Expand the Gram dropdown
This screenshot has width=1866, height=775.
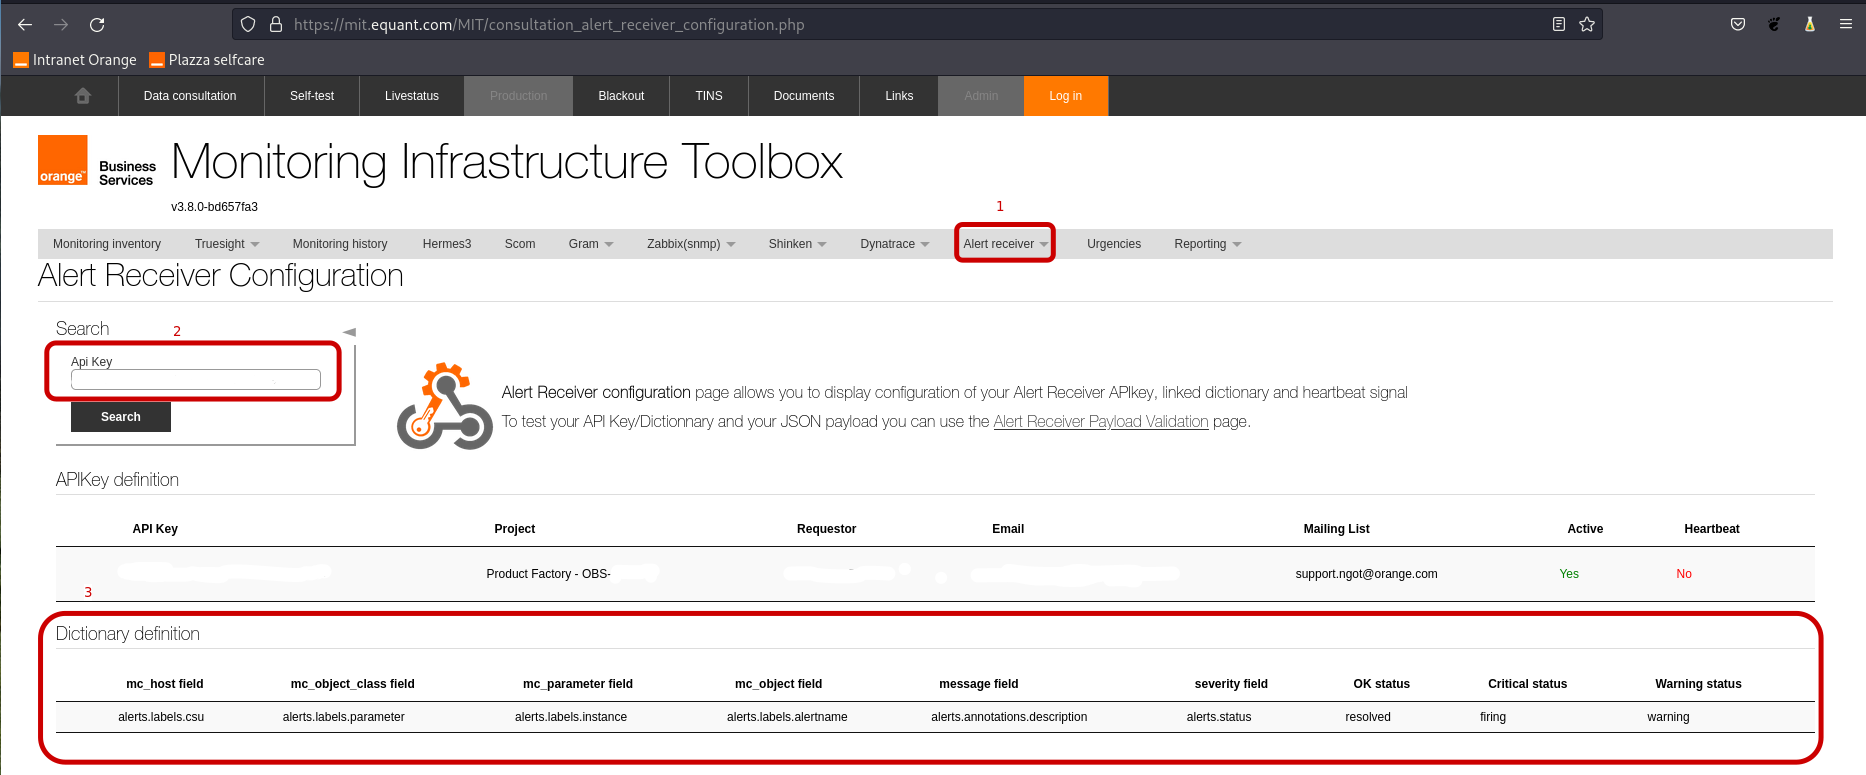(591, 244)
